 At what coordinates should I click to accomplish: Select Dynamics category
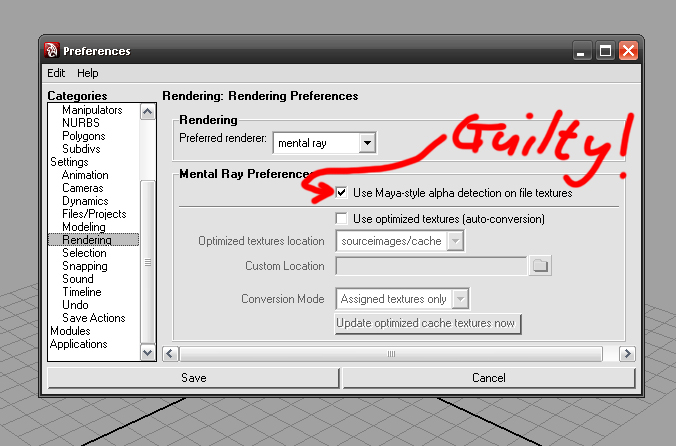[x=85, y=201]
